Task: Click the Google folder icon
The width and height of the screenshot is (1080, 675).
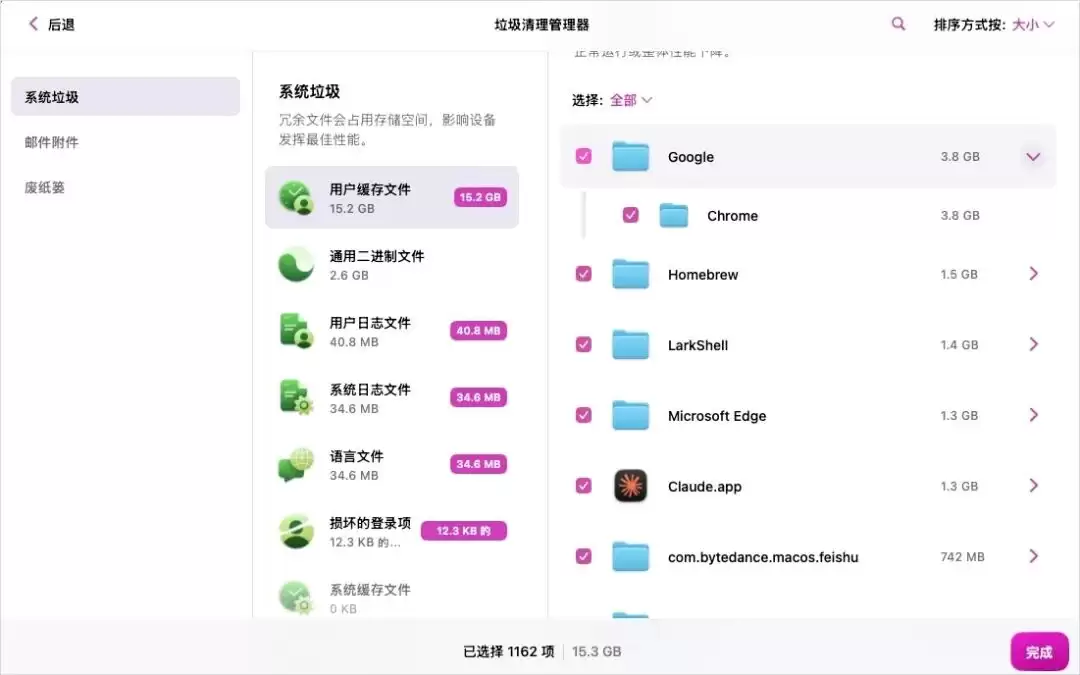Action: (x=630, y=156)
